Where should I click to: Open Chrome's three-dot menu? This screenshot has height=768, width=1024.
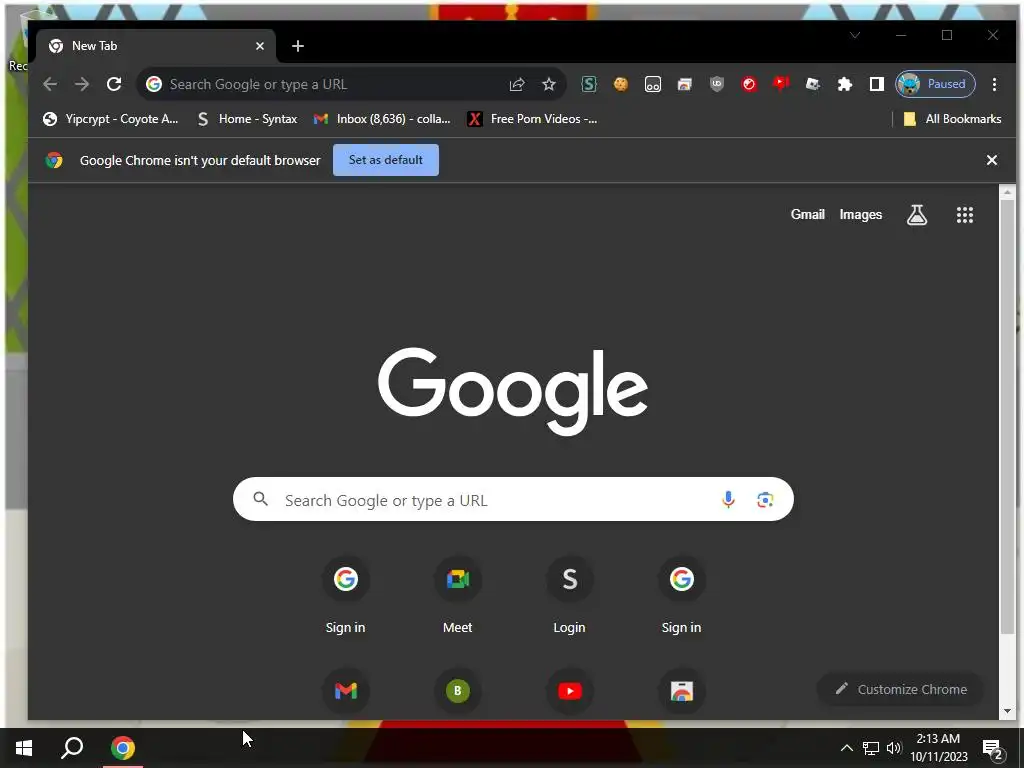pyautogui.click(x=994, y=84)
